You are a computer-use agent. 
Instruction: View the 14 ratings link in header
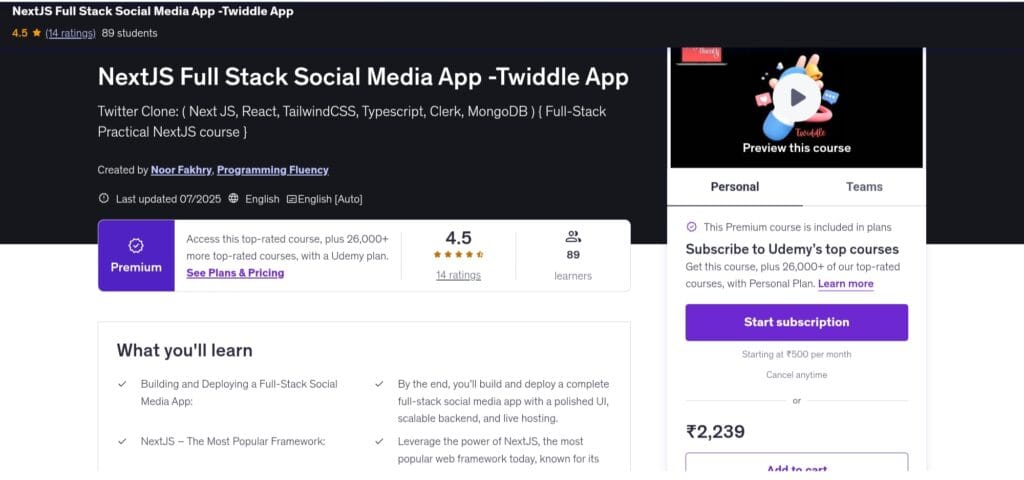pos(71,33)
